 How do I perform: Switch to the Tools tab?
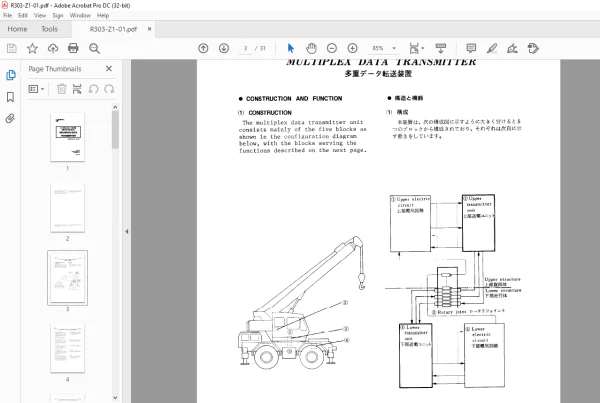pos(49,29)
